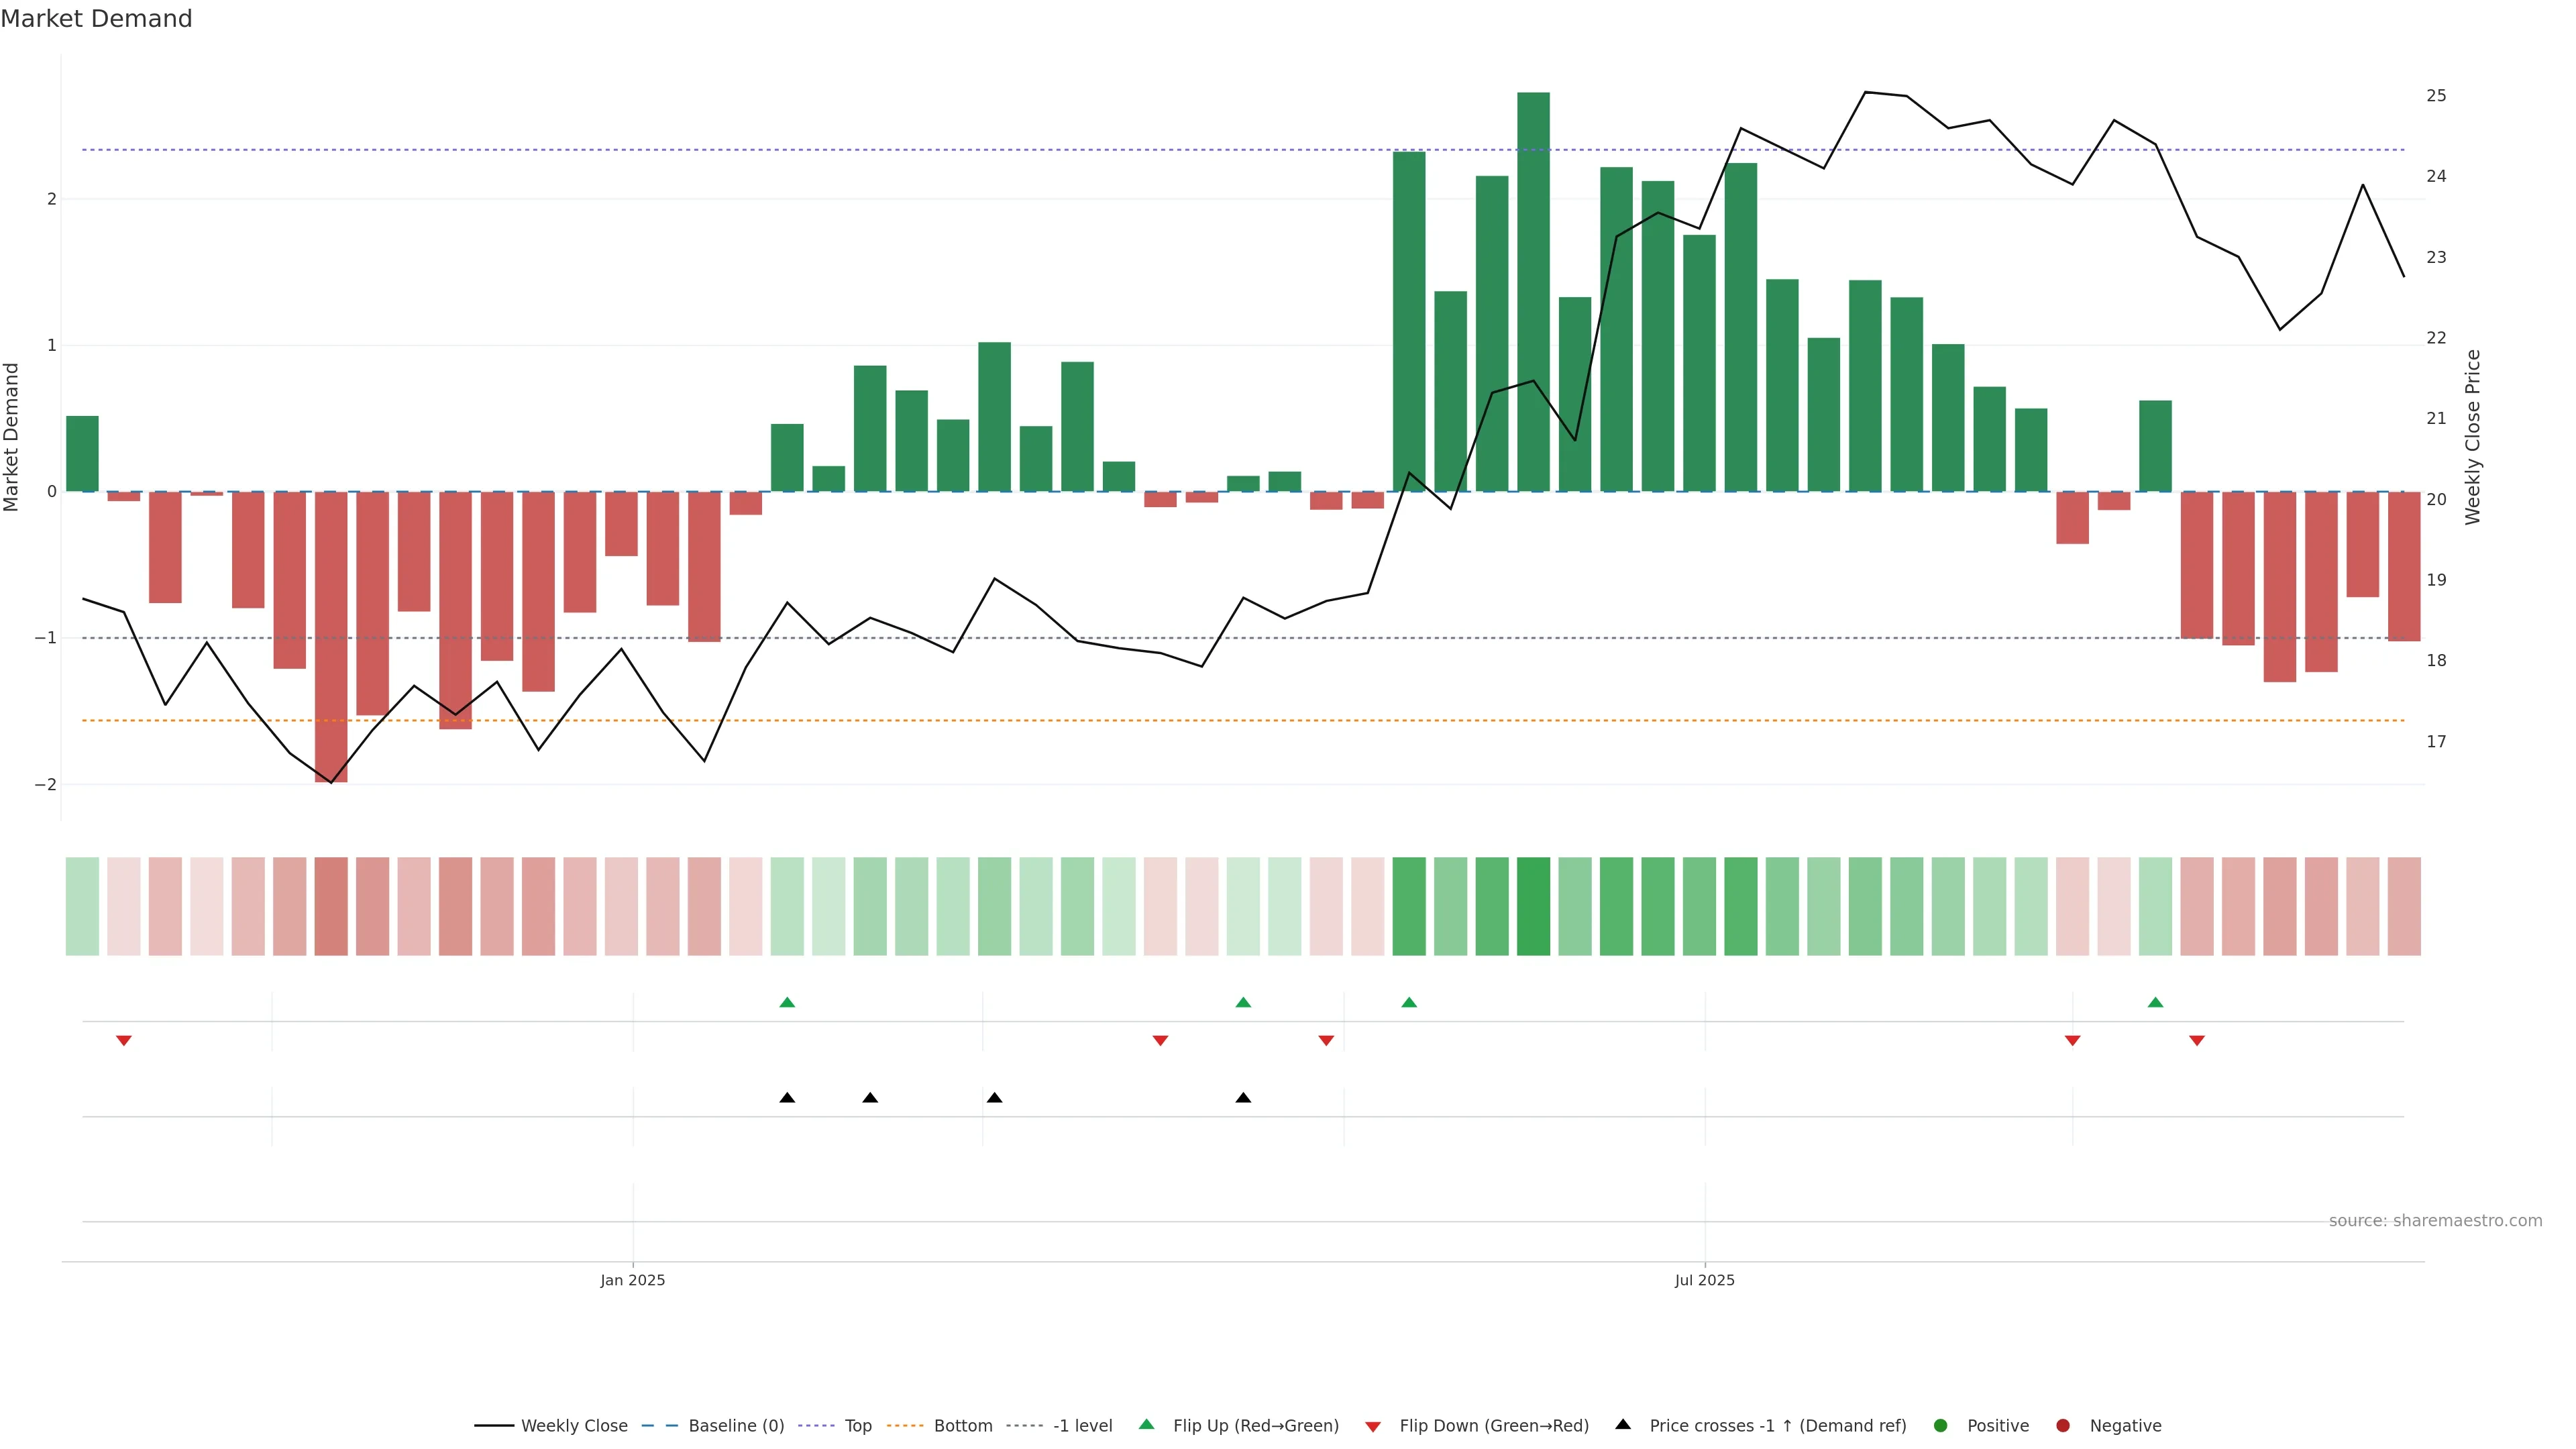Click green Flip Up triangle in legend
This screenshot has height=1449, width=2576.
pyautogui.click(x=1147, y=1425)
